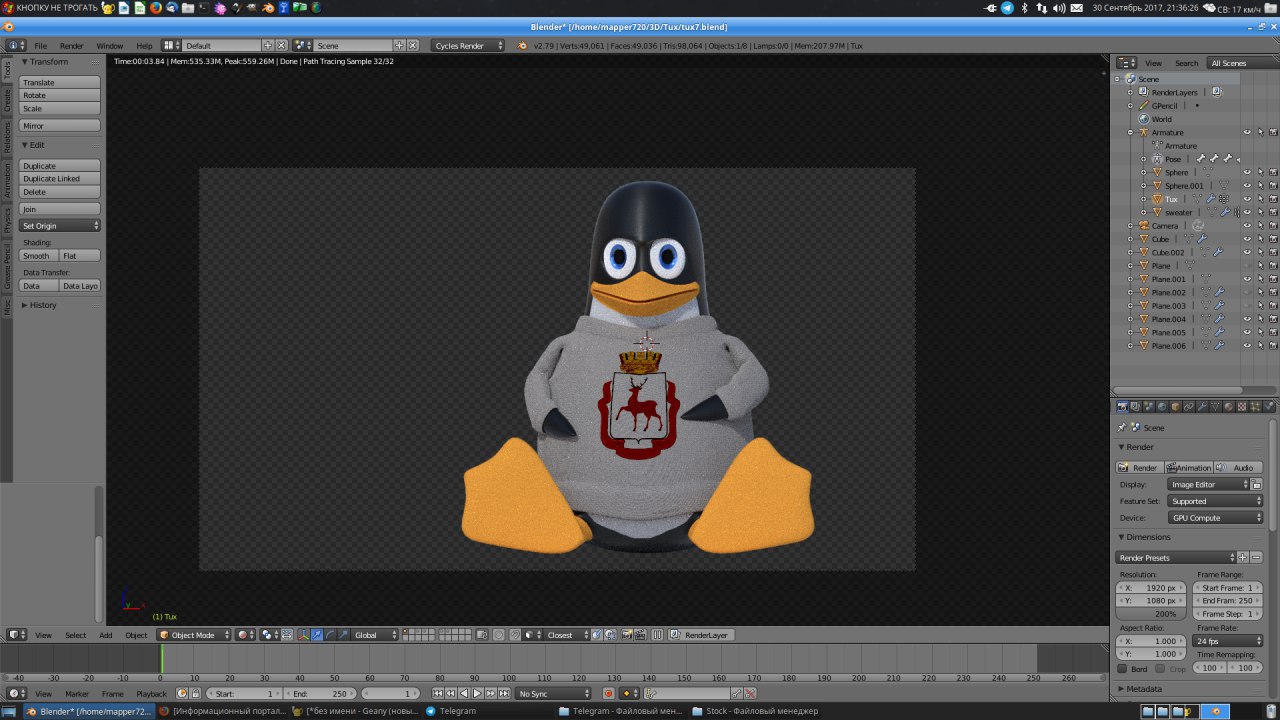Open the GPU Compute device dropdown
This screenshot has width=1280, height=720.
[1215, 518]
